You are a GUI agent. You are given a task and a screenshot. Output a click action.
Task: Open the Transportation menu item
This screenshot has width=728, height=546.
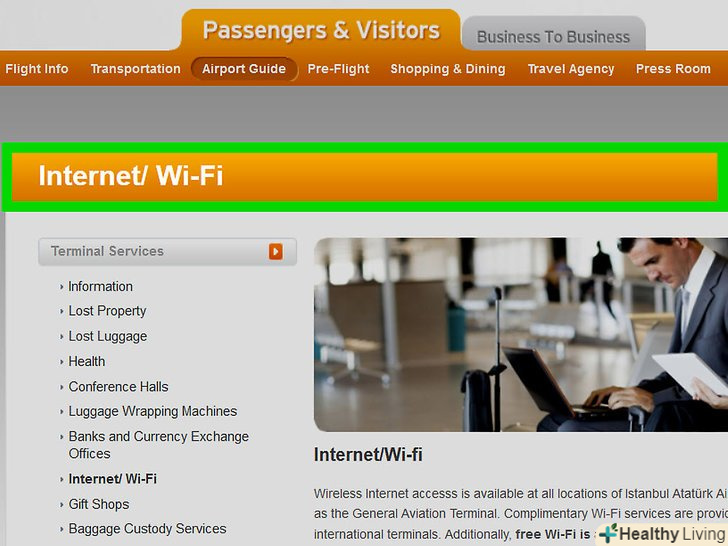(x=135, y=69)
